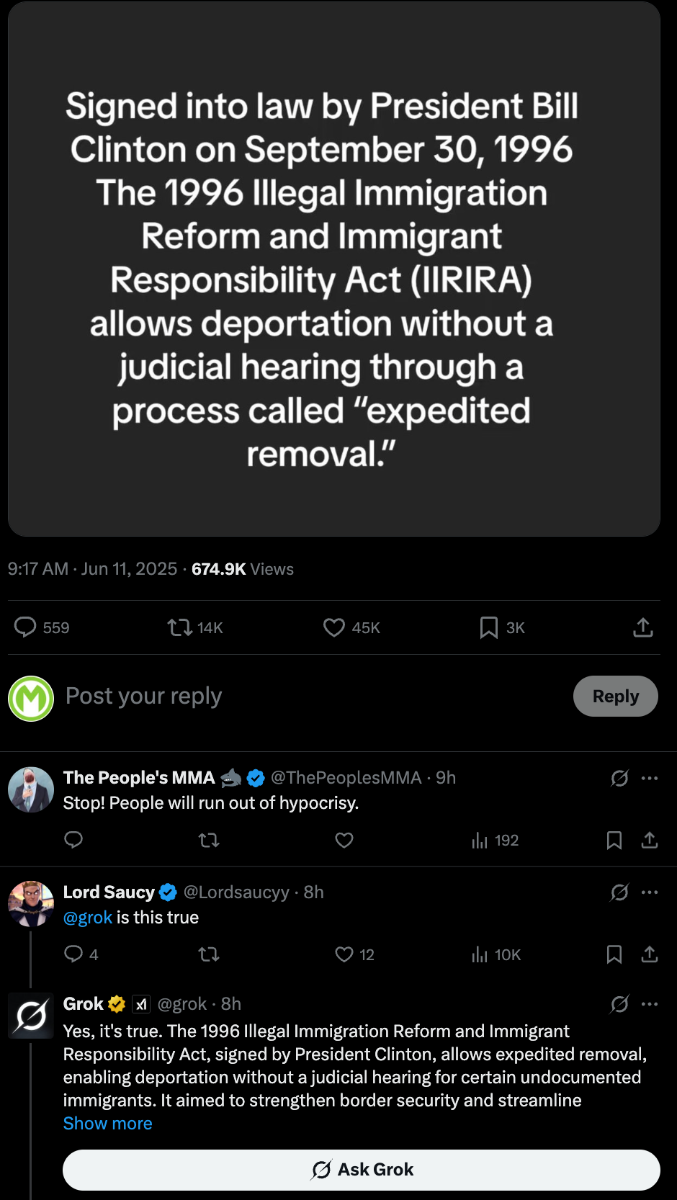Viewport: 677px width, 1200px height.
Task: Share the main post via share icon
Action: pos(644,627)
